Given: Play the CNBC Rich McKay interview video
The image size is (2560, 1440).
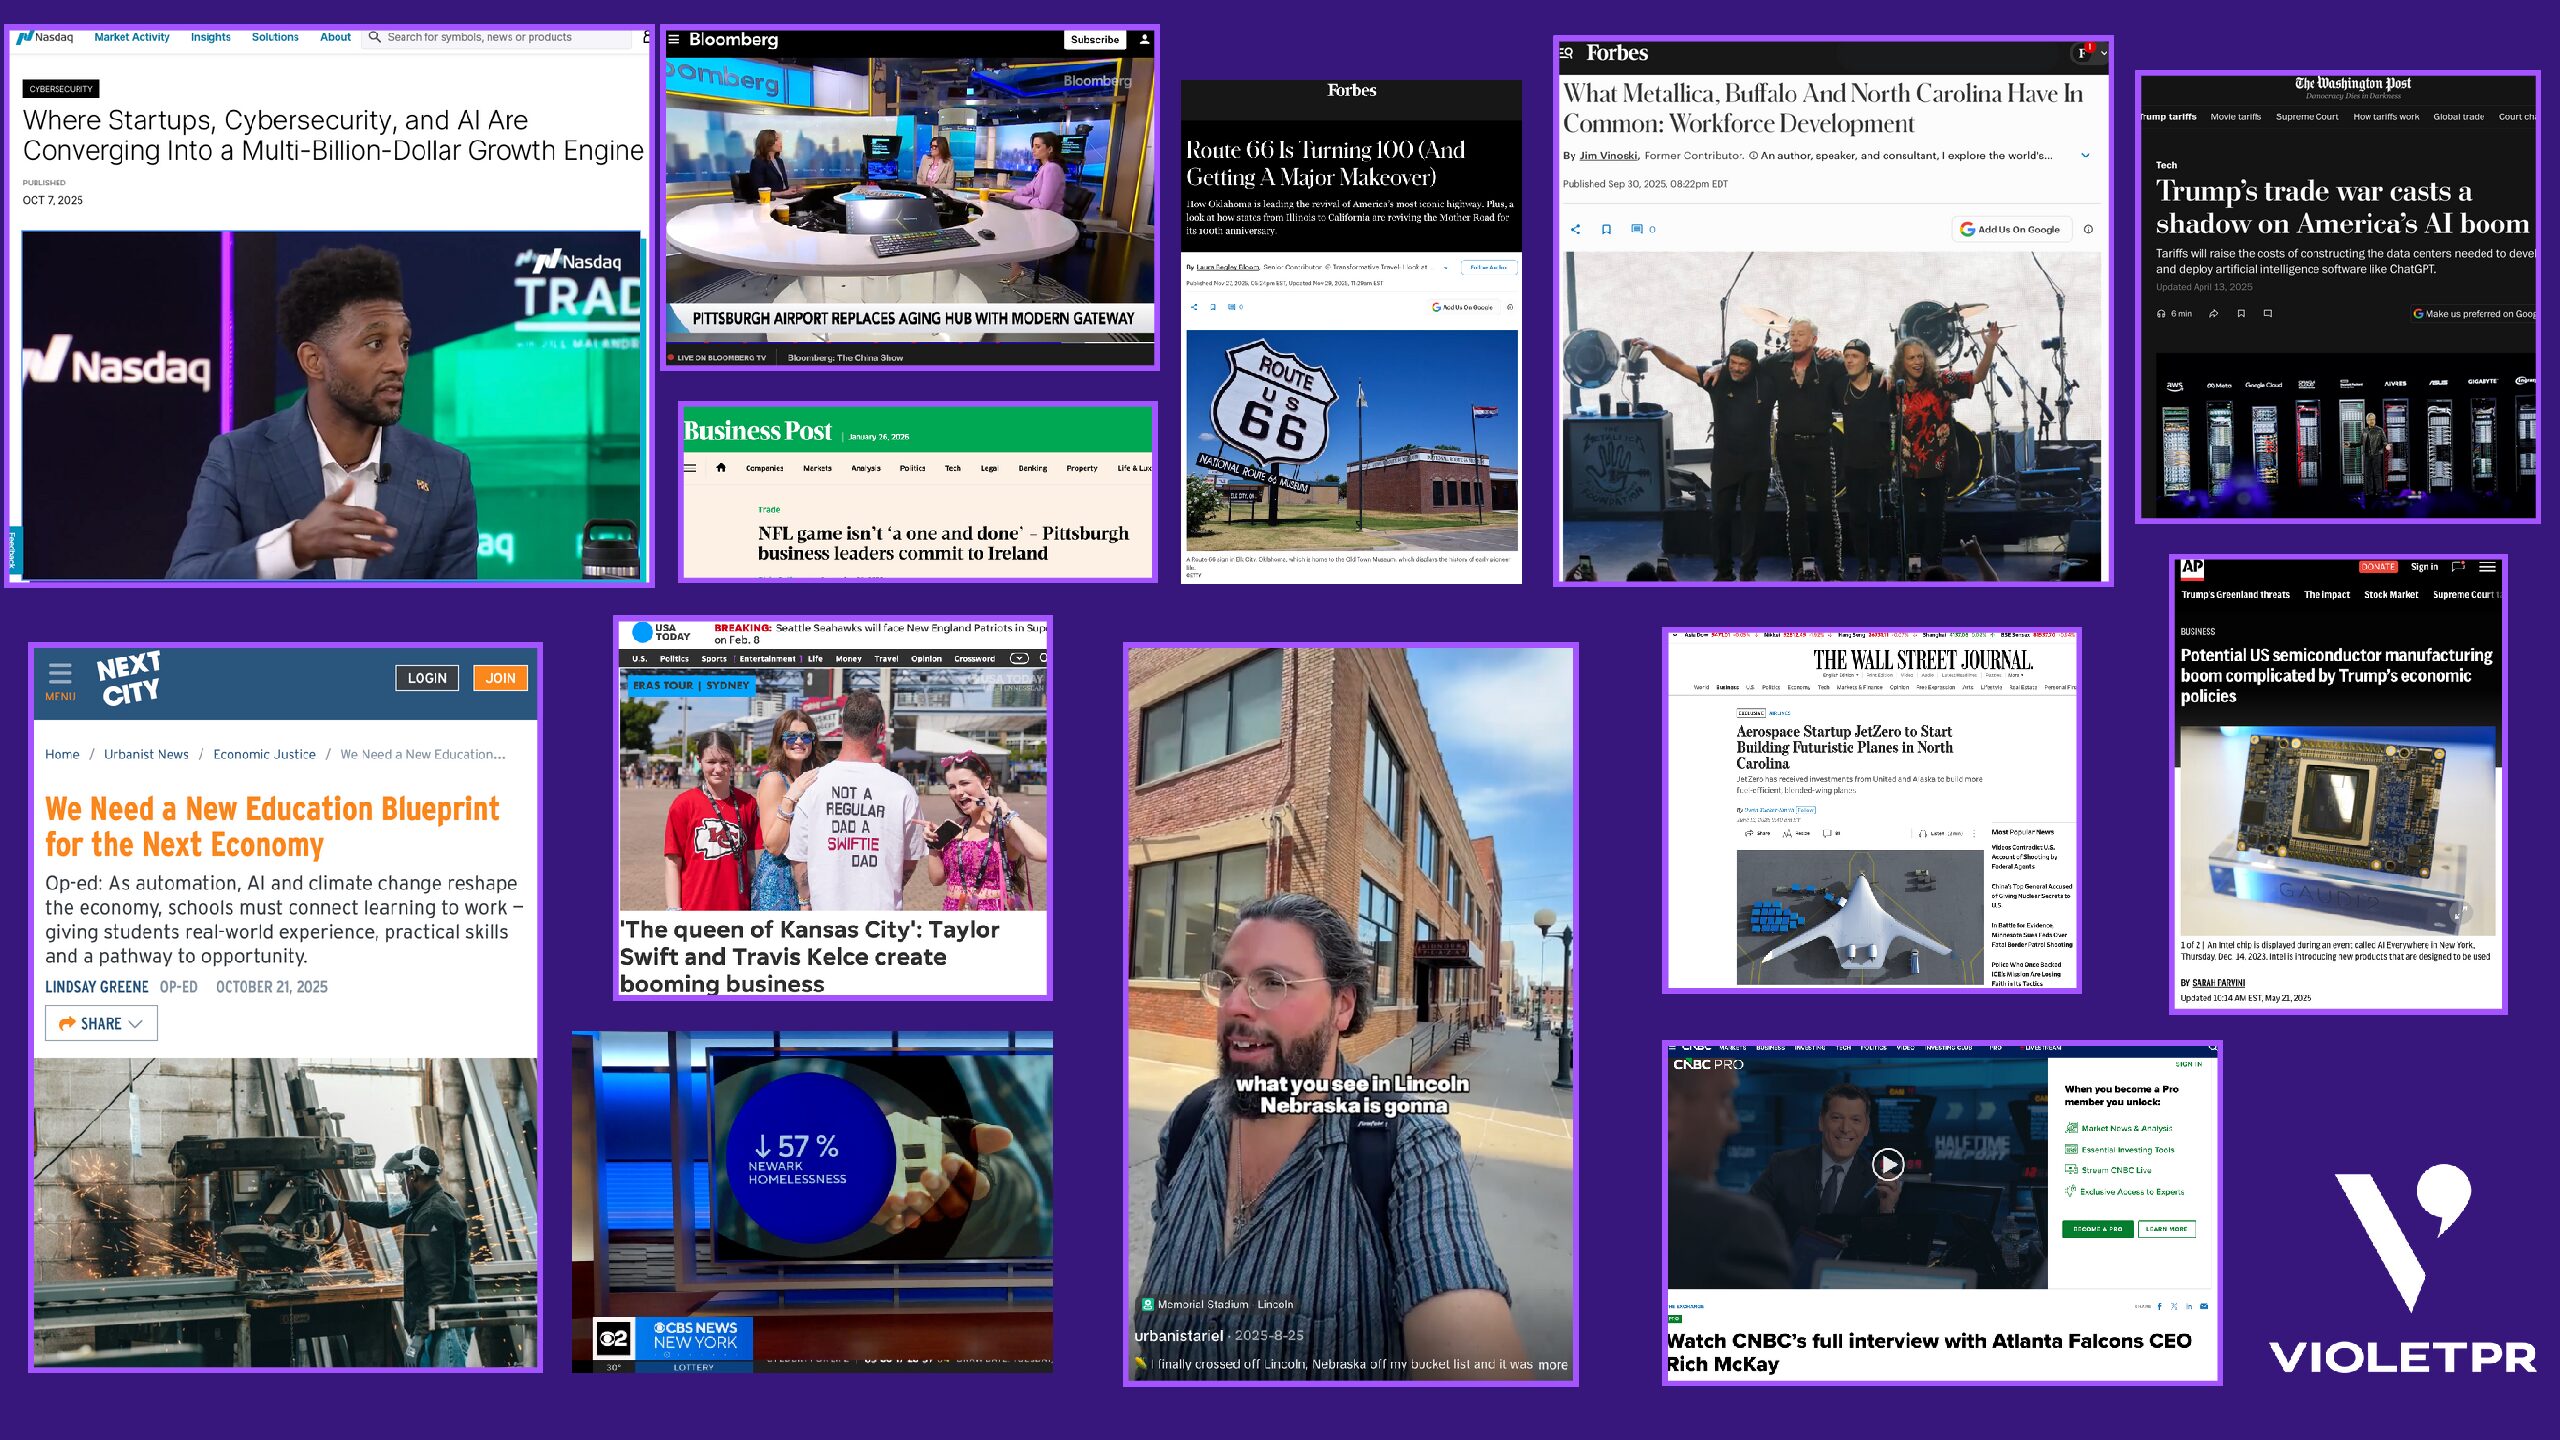Looking at the screenshot, I should point(1887,1163).
